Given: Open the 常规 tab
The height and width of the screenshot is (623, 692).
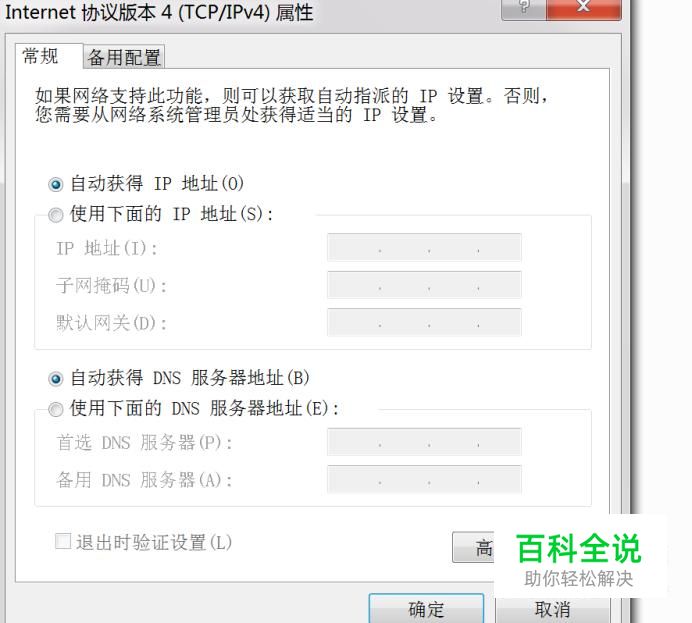Looking at the screenshot, I should [x=49, y=56].
